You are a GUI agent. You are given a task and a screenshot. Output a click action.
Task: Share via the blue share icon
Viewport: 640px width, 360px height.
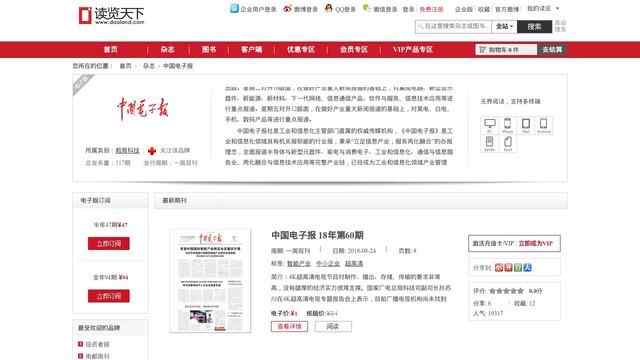coord(527,268)
